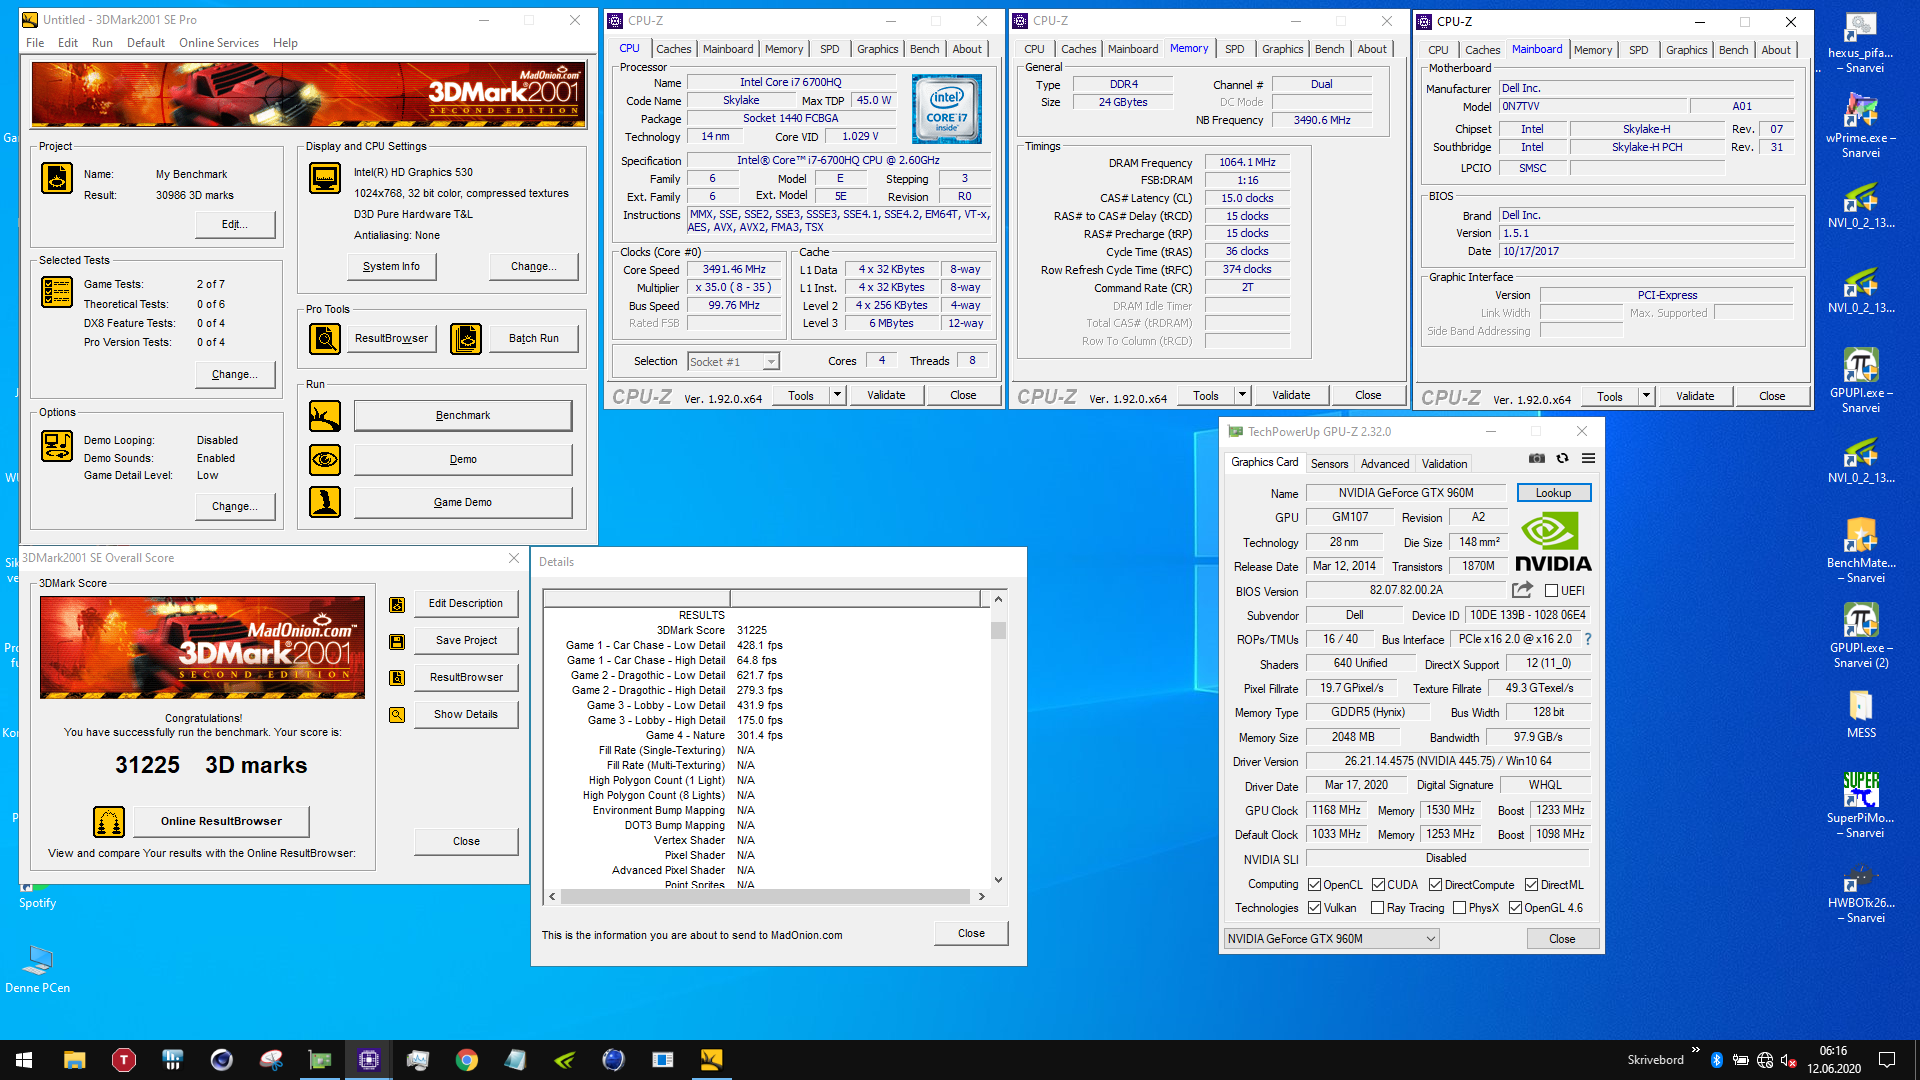Click the Edit Description icon in score window
The height and width of the screenshot is (1080, 1920).
point(397,605)
